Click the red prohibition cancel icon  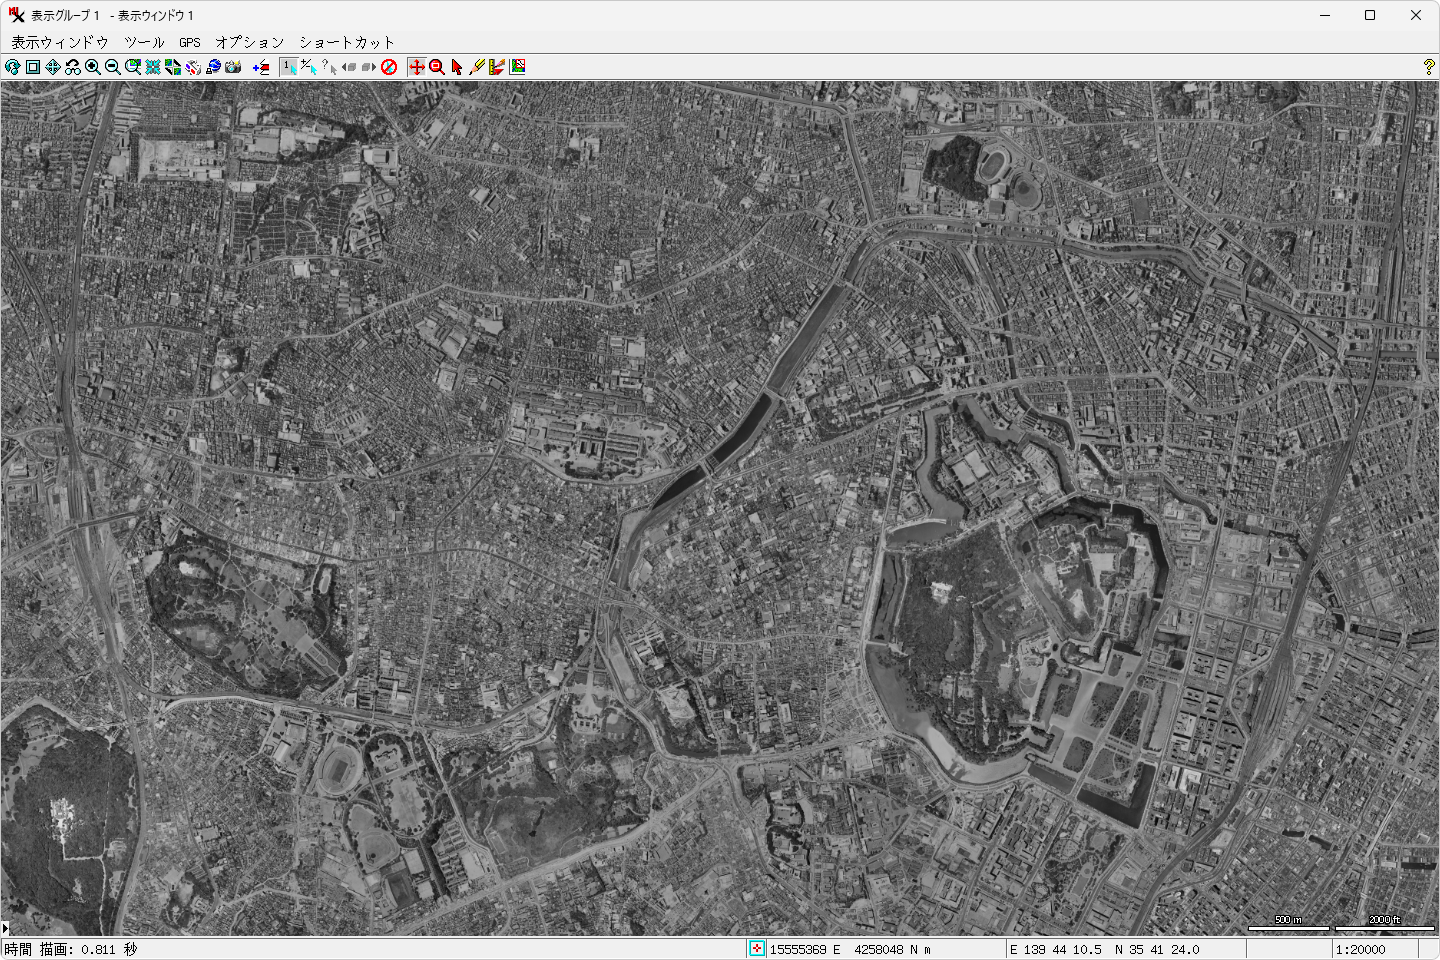(389, 67)
